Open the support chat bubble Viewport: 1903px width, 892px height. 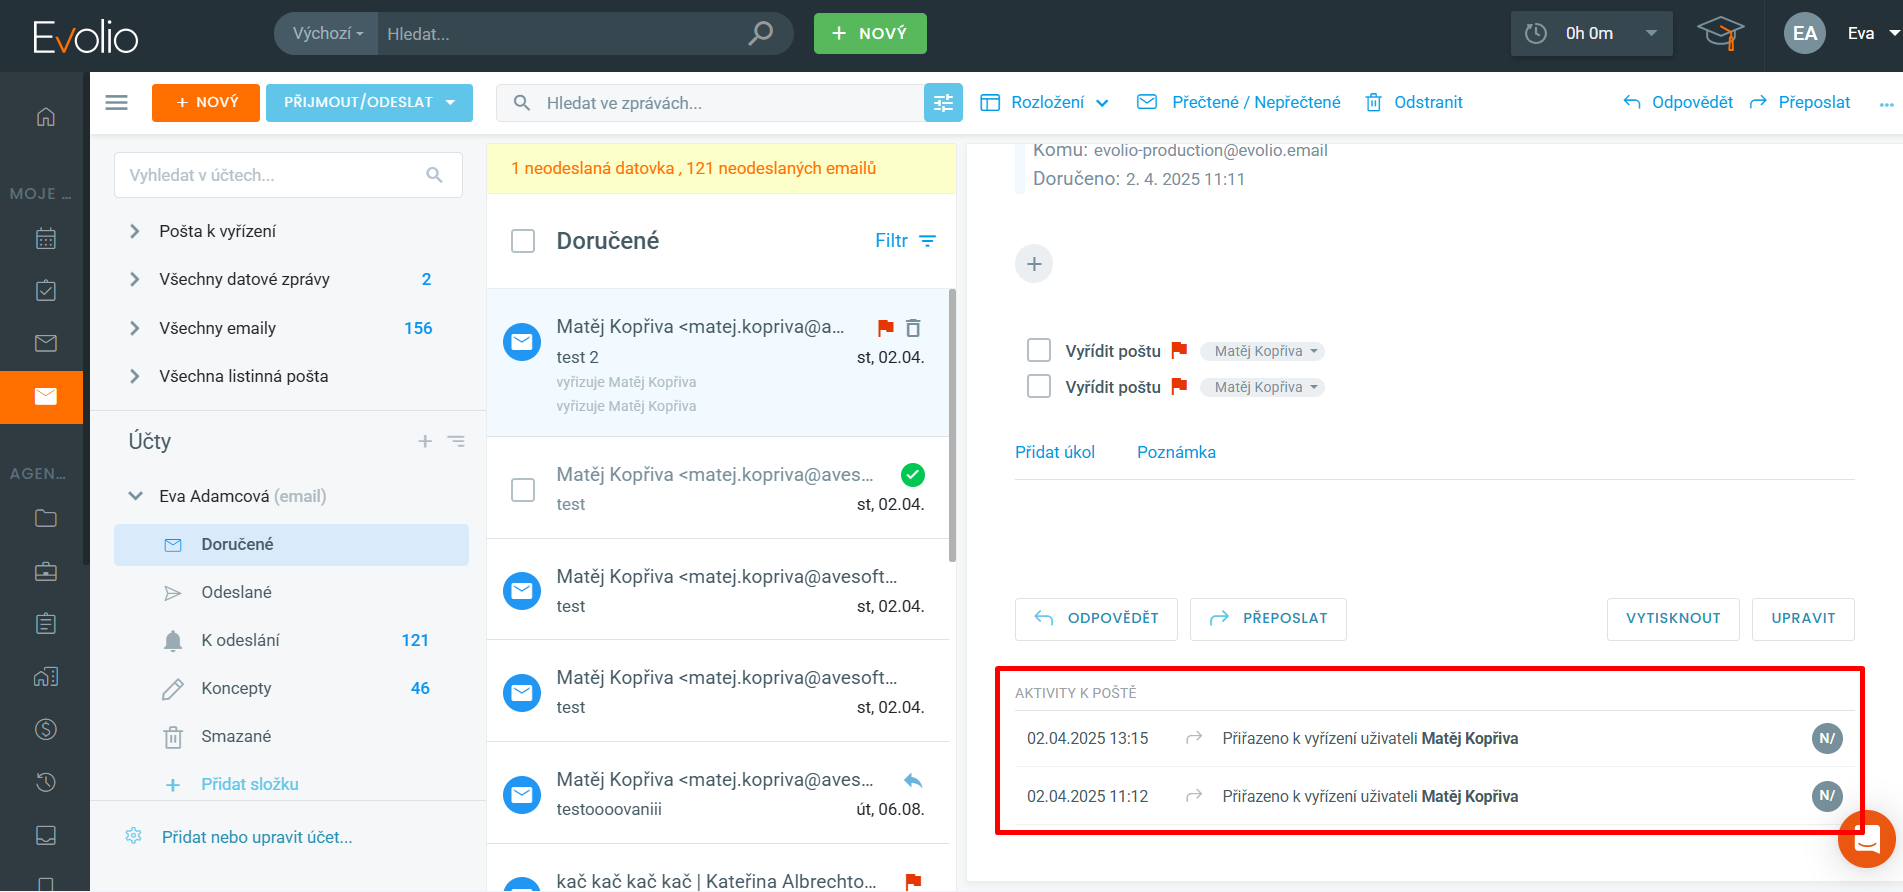tap(1866, 840)
